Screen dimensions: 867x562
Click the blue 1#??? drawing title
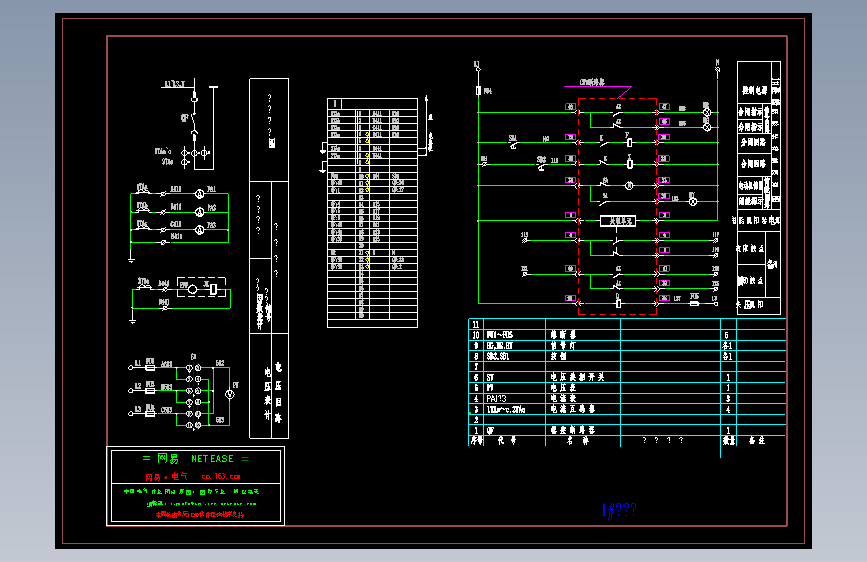(619, 510)
